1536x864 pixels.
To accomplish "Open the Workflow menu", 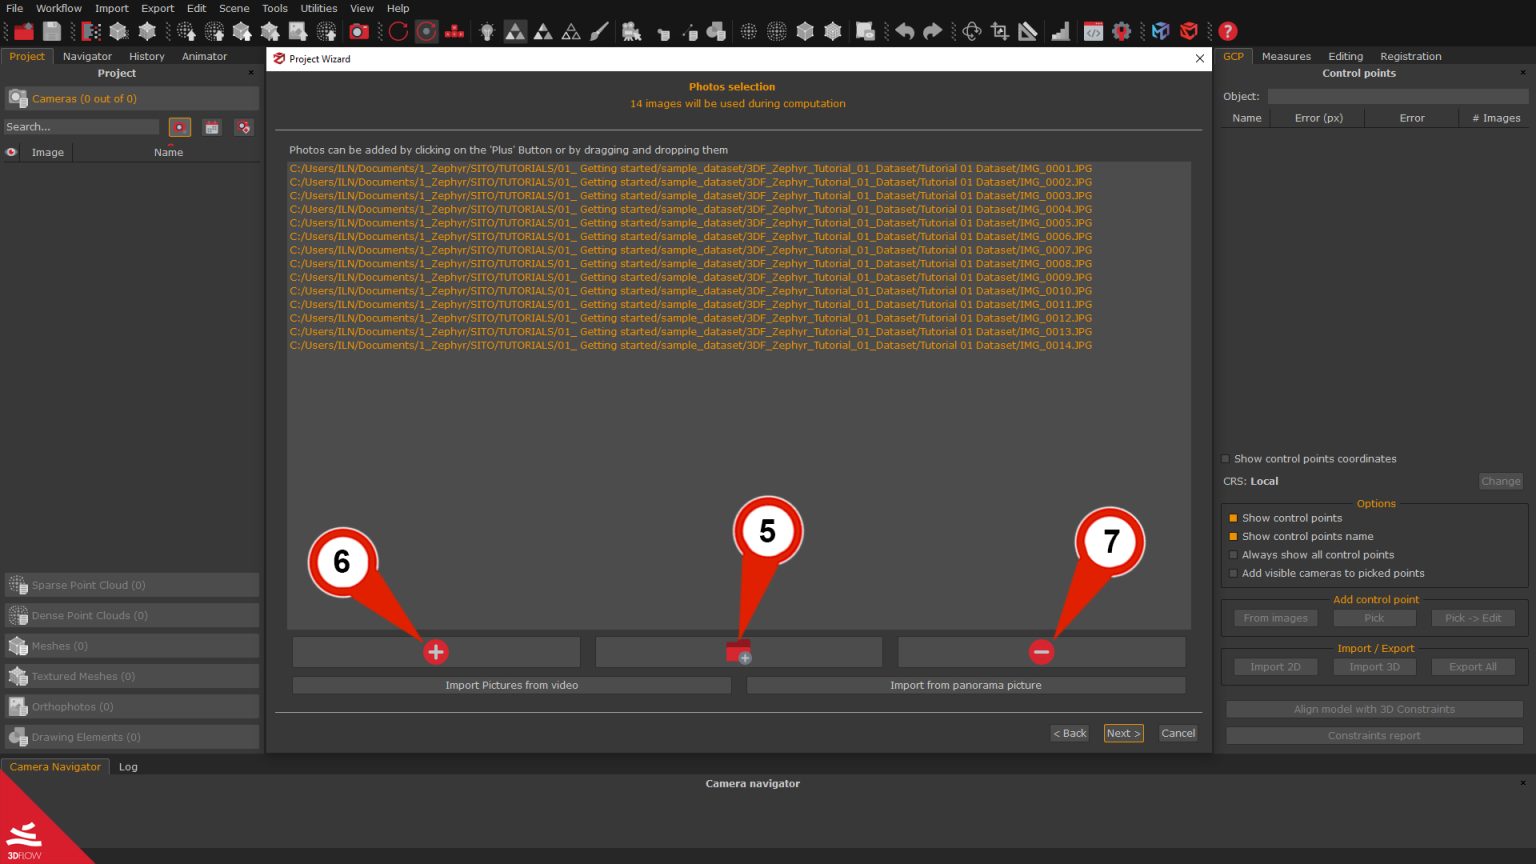I will click(x=59, y=8).
